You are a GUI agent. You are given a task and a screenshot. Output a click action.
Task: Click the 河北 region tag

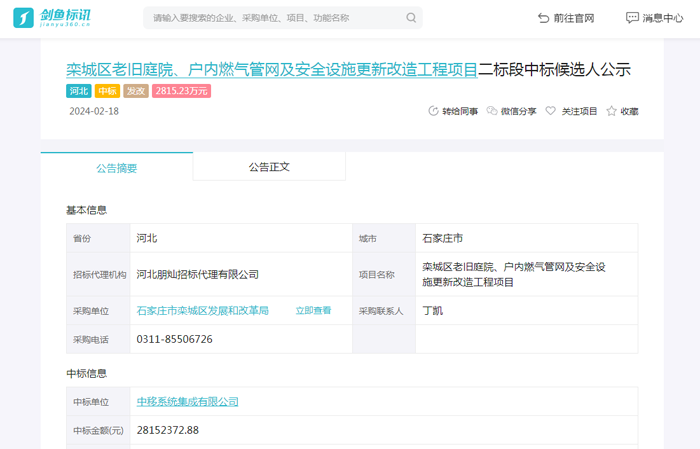click(79, 91)
